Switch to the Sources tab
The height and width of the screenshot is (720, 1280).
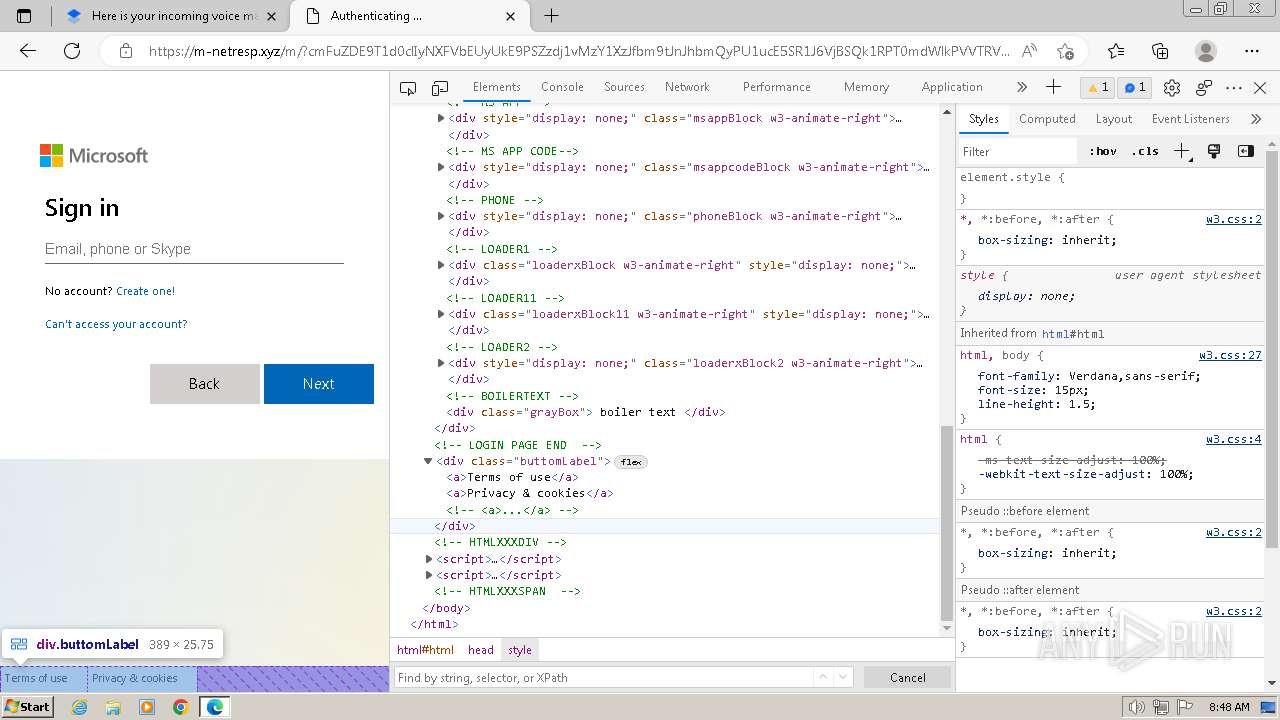click(624, 87)
